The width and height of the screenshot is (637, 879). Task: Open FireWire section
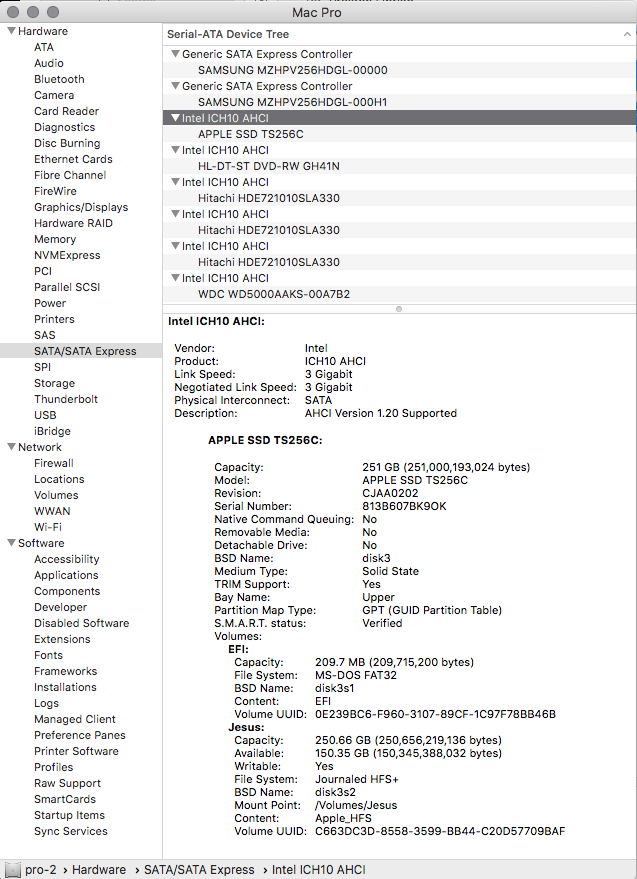coord(55,191)
